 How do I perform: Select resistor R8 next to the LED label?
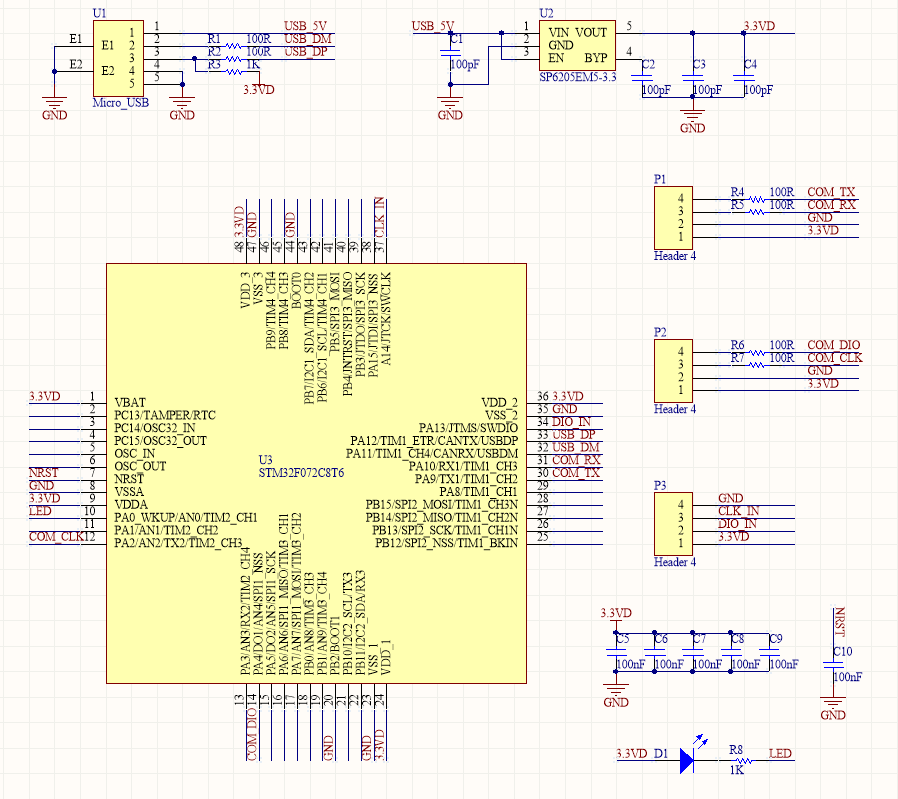click(743, 761)
